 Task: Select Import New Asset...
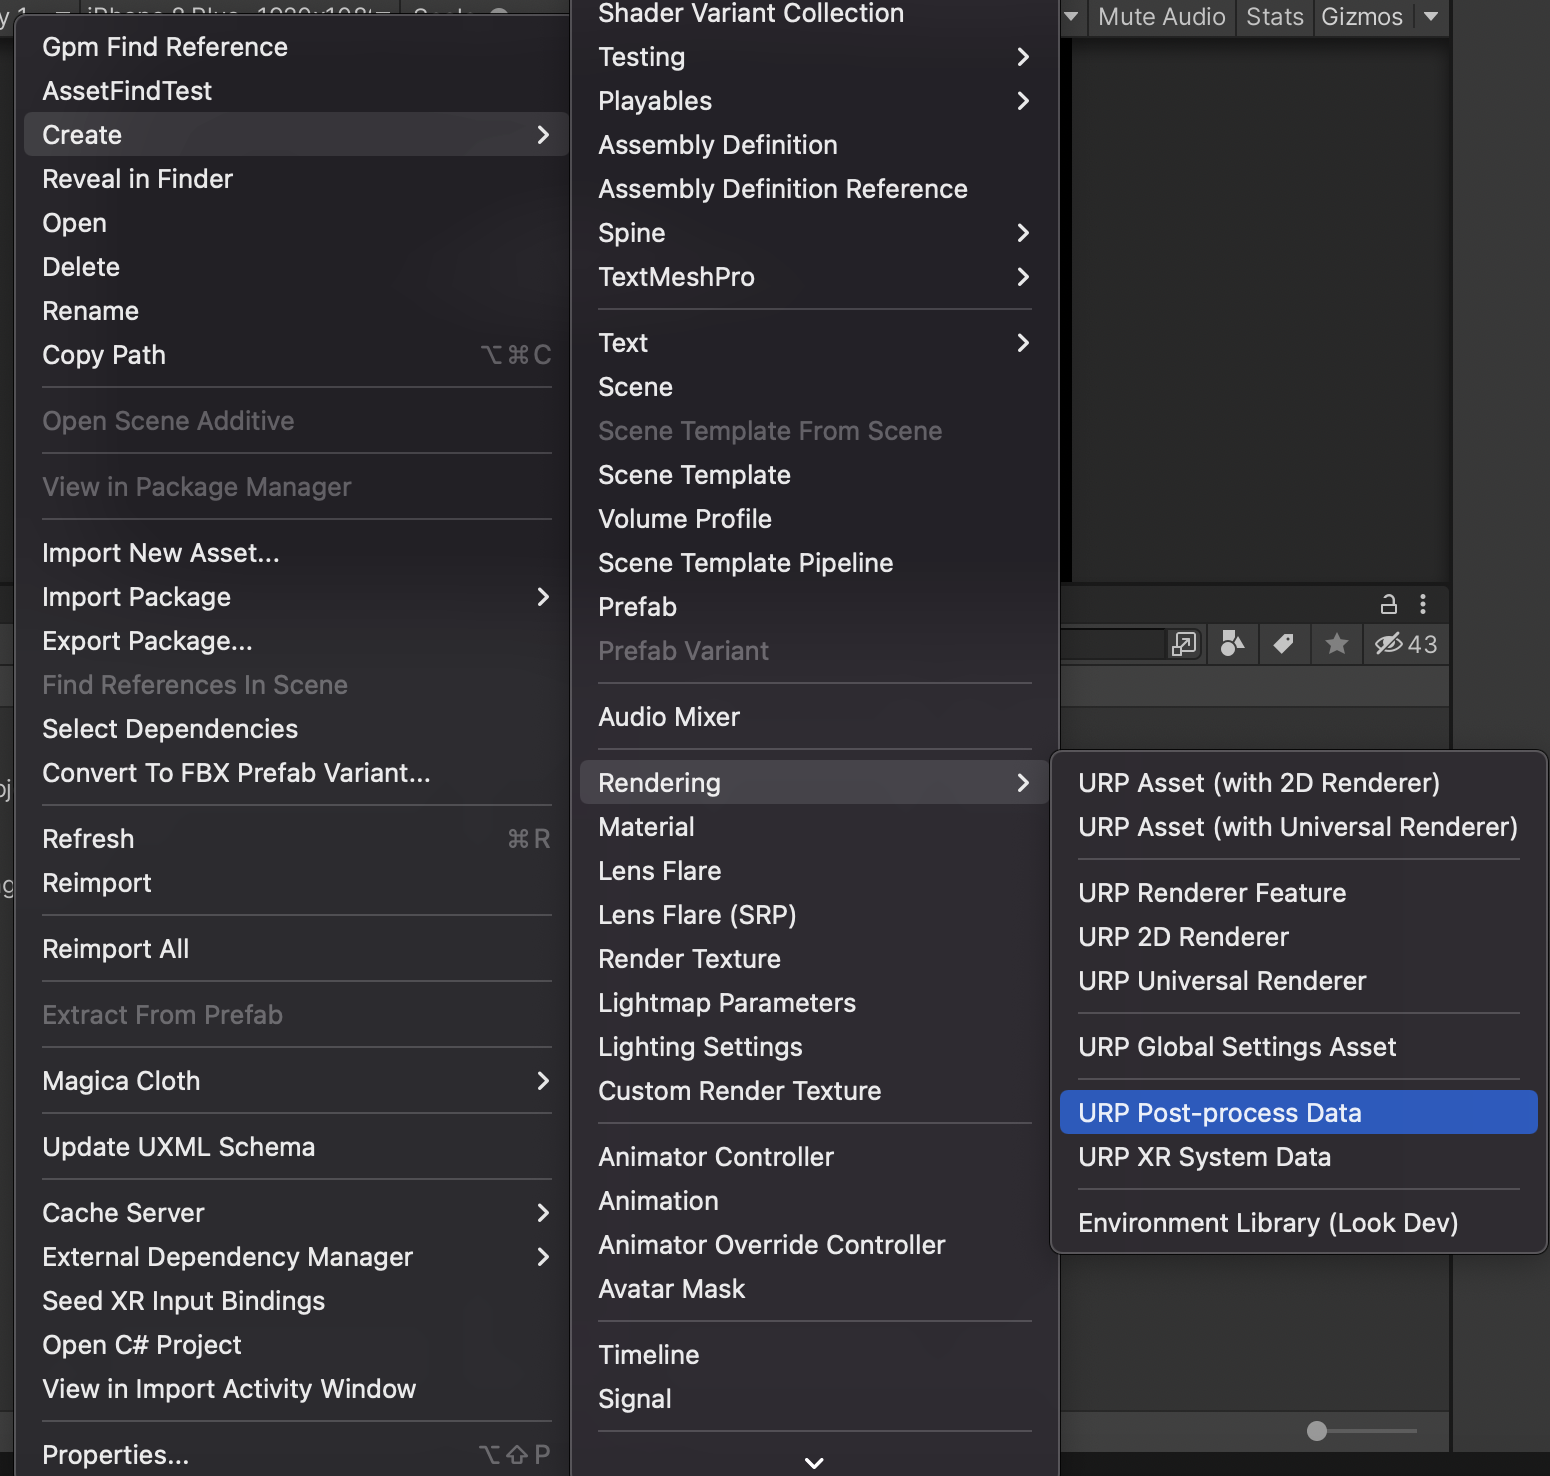(297, 553)
